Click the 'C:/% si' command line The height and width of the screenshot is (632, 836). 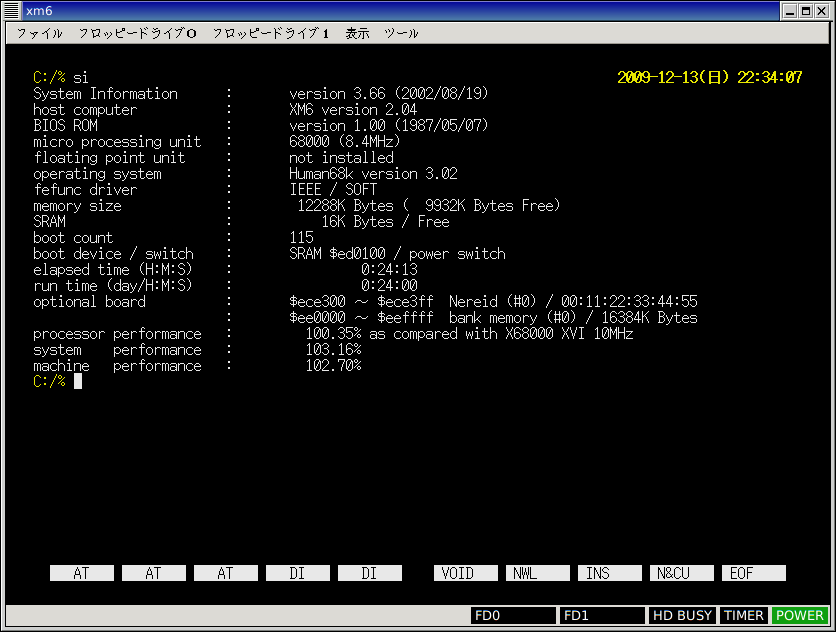point(61,78)
